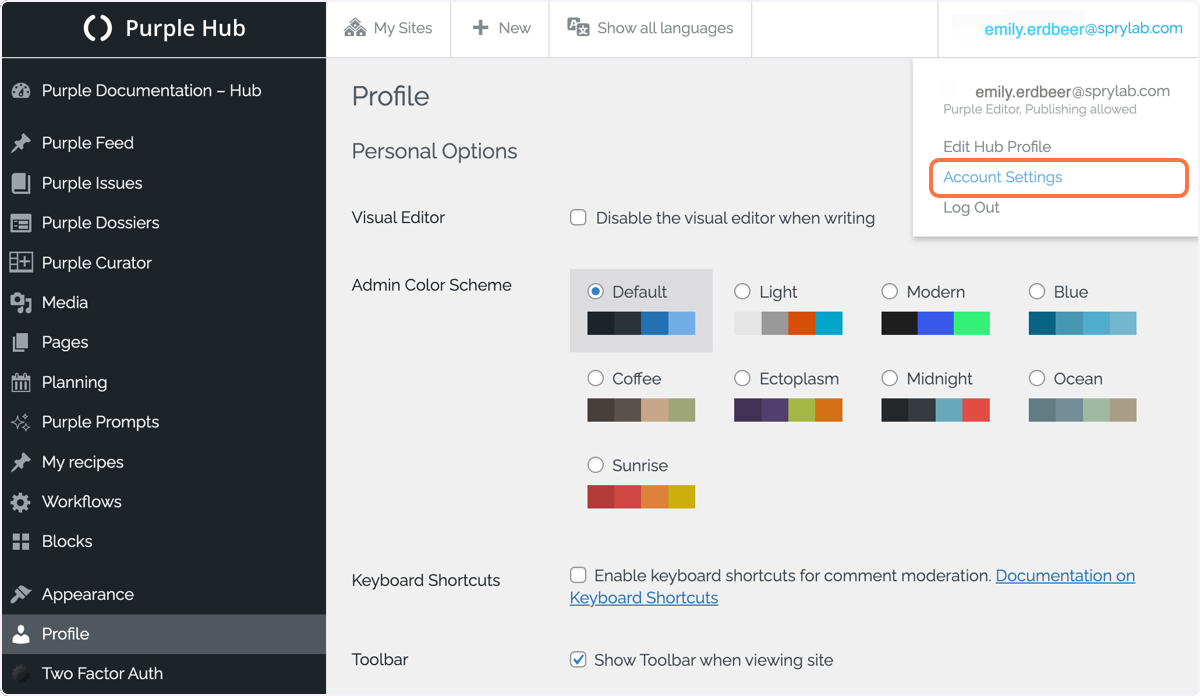1200x696 pixels.
Task: Click the Ocean scheme color swatches
Action: [1083, 410]
